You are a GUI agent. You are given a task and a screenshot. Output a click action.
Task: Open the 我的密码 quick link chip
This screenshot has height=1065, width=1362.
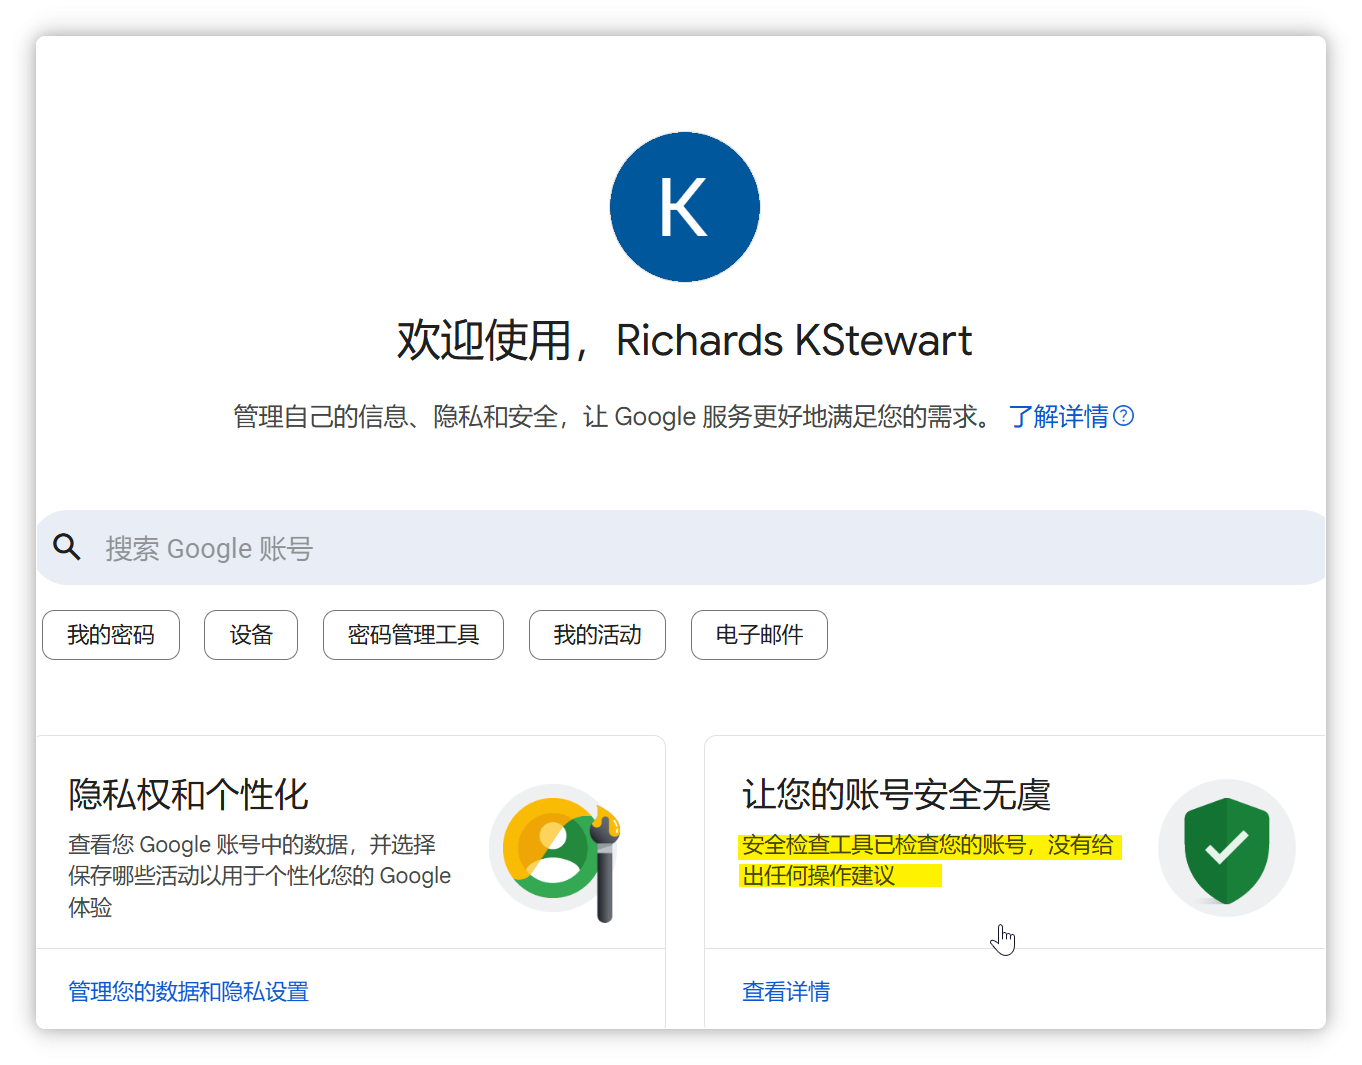tap(111, 635)
